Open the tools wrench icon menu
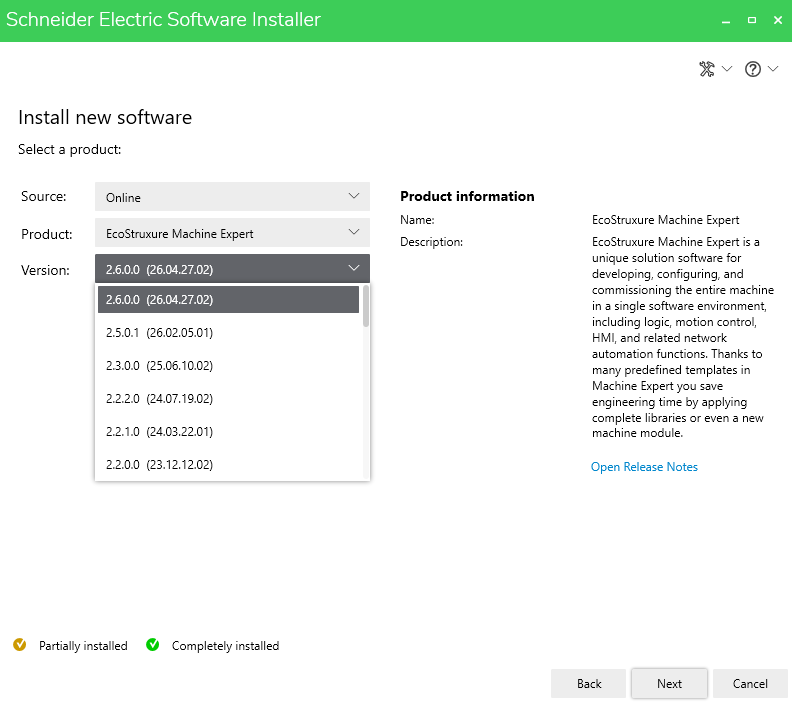This screenshot has width=792, height=714. (707, 69)
